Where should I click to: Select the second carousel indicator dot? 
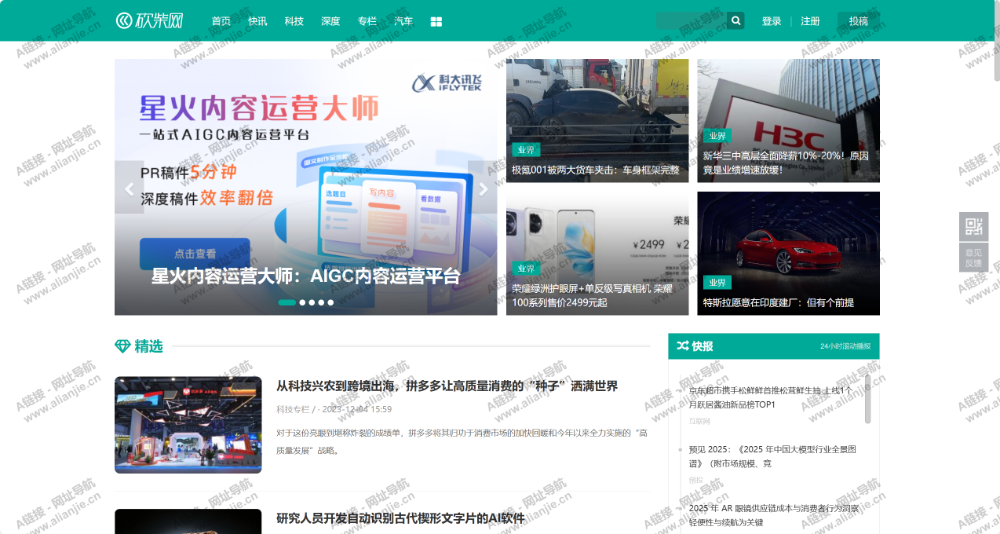[302, 302]
